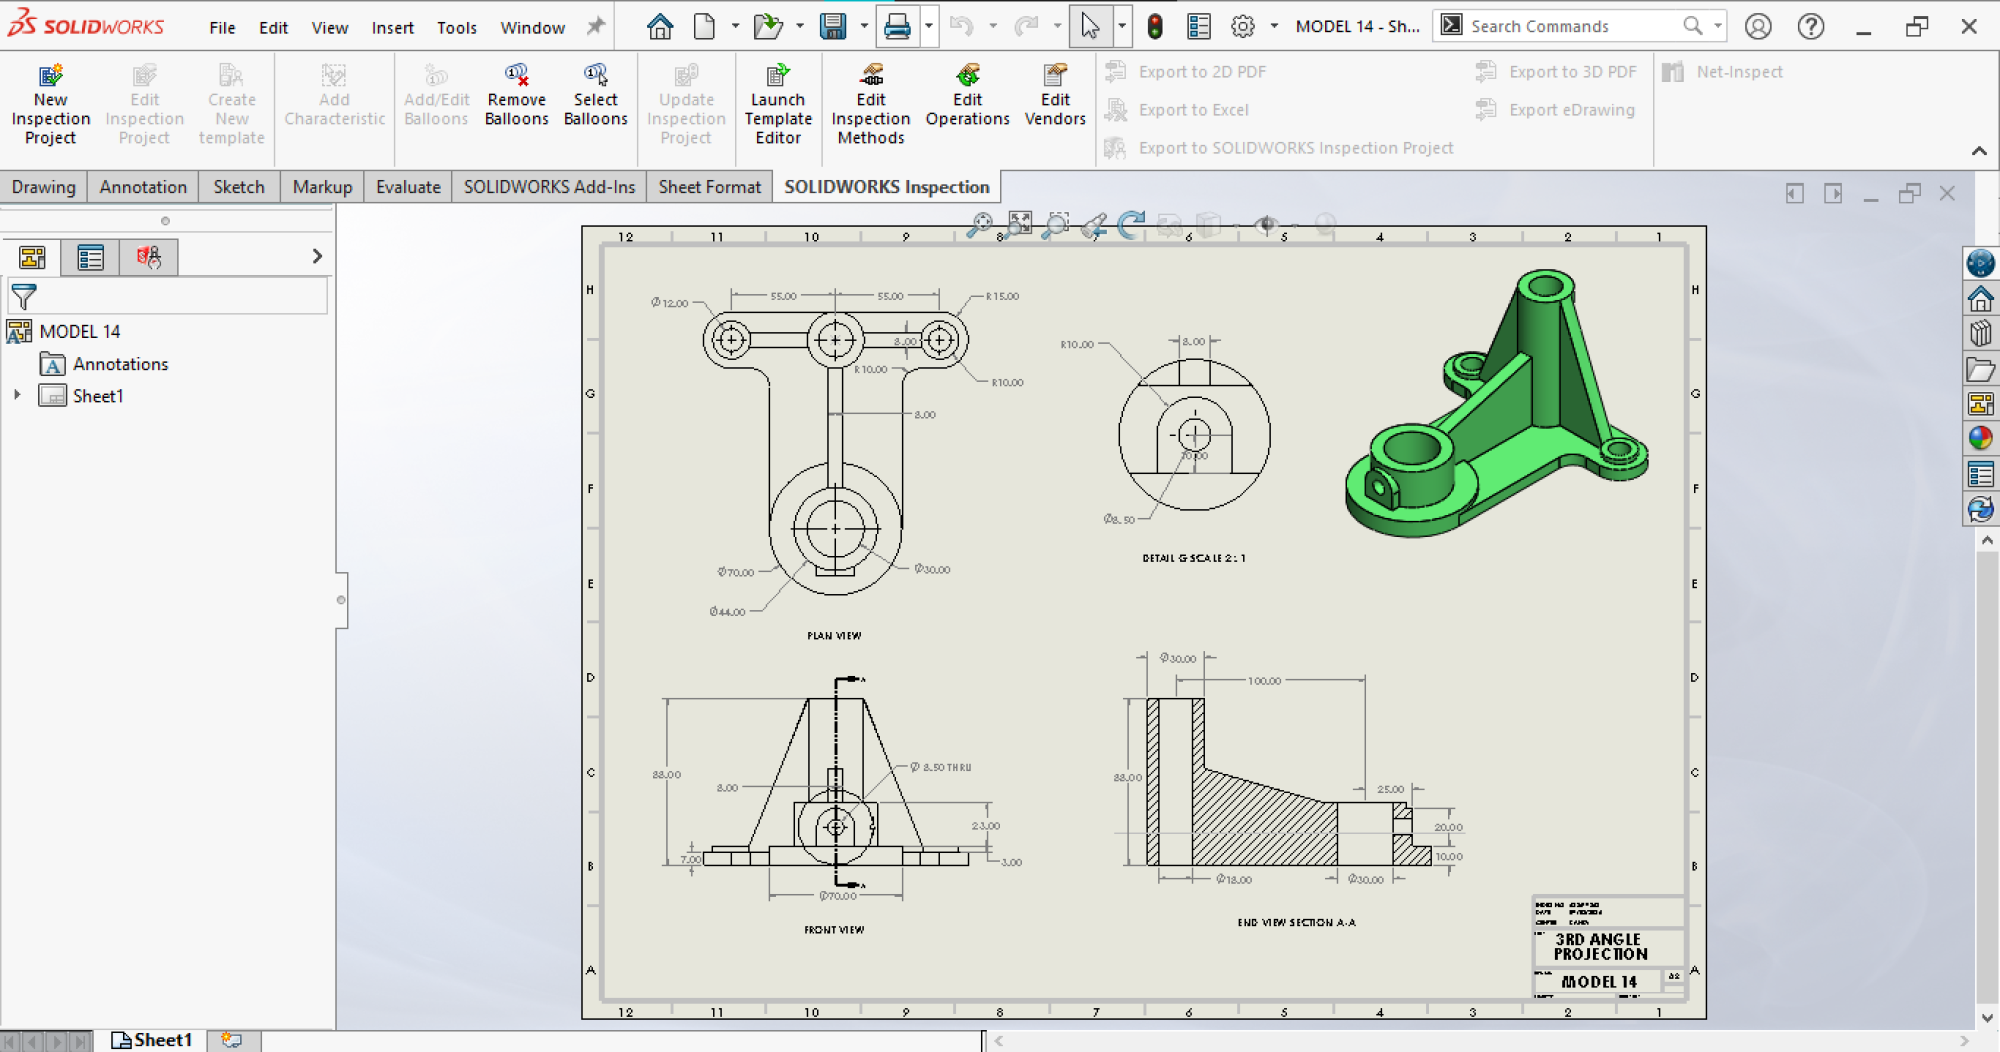Open the Tools menu
This screenshot has width=2000, height=1052.
click(x=456, y=27)
